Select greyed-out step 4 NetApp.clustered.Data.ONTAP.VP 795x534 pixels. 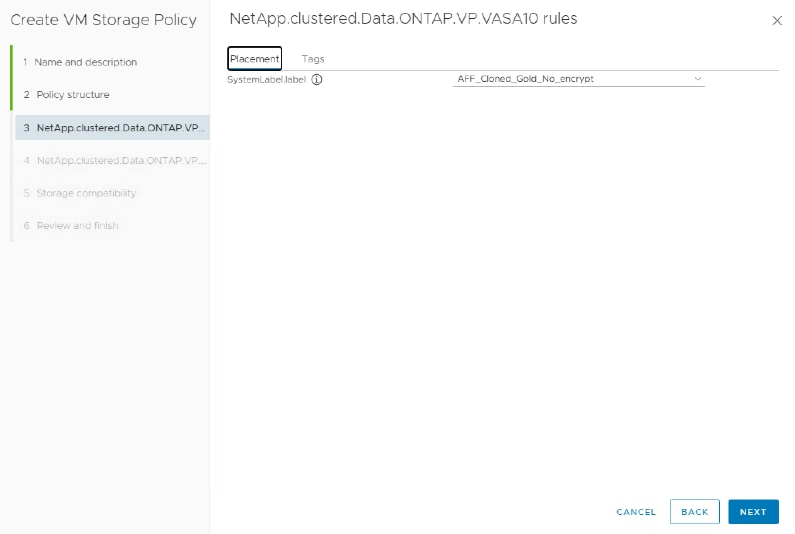[115, 161]
